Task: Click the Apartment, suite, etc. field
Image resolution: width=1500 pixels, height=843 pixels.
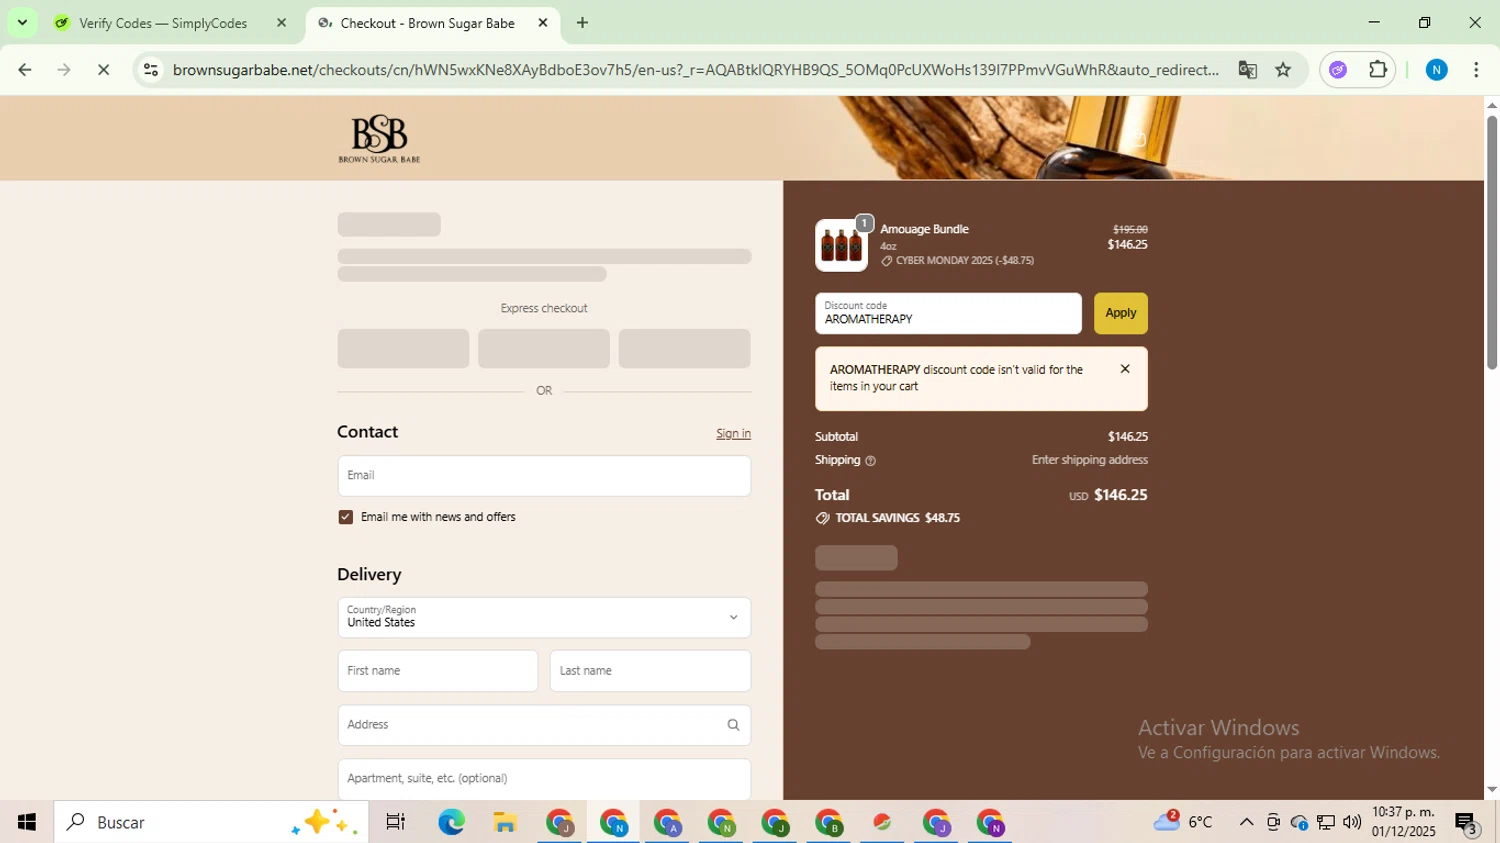Action: point(544,778)
